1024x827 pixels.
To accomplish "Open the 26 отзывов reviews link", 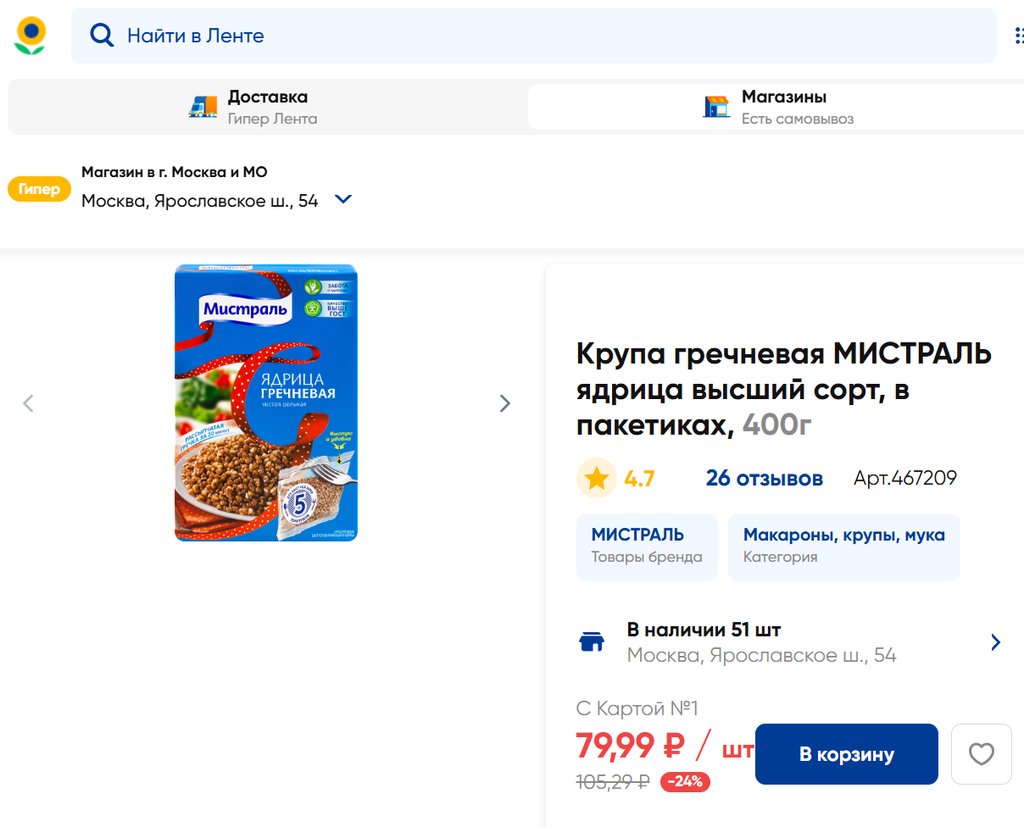I will point(764,479).
